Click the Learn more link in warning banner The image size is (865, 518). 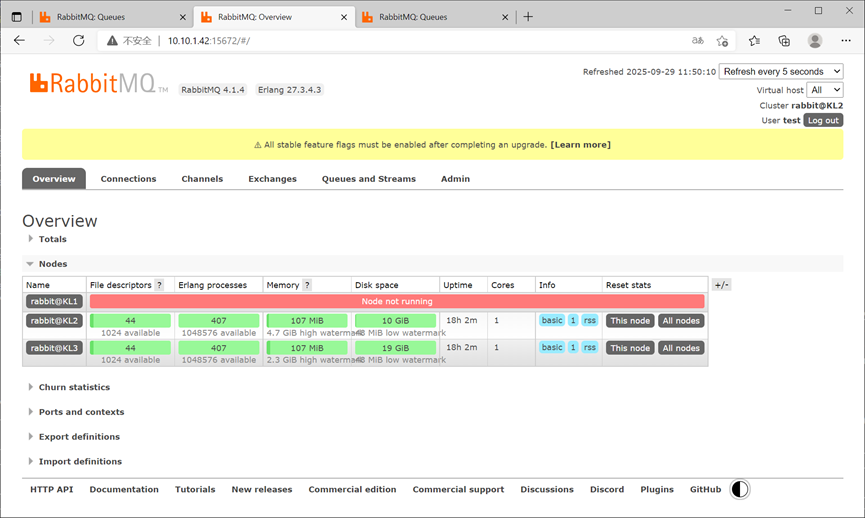(x=580, y=145)
